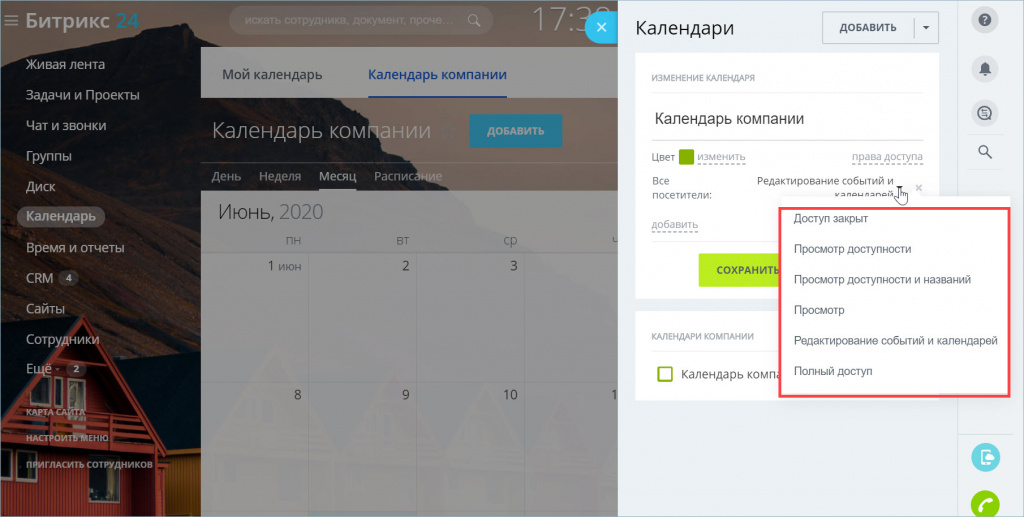The width and height of the screenshot is (1024, 517).
Task: Open Диск in left menu
Action: point(40,186)
